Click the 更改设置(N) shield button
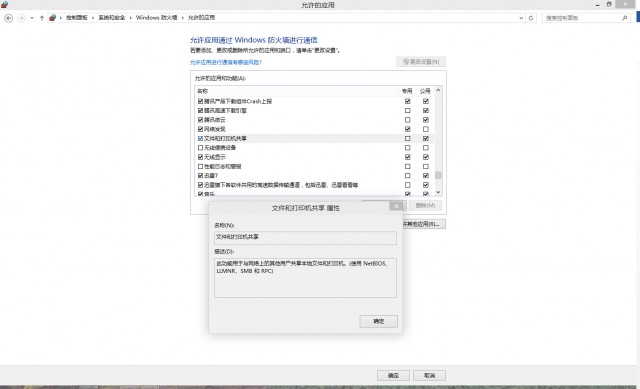Image resolution: width=640 pixels, height=389 pixels. click(421, 62)
